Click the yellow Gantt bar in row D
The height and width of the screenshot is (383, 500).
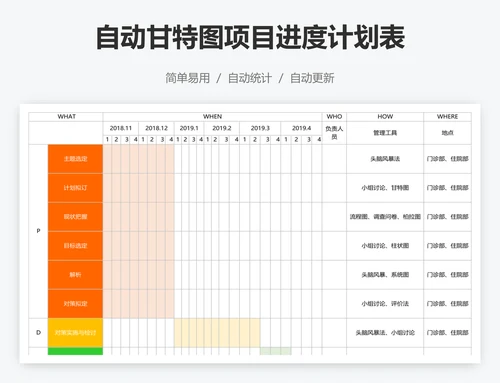217,333
